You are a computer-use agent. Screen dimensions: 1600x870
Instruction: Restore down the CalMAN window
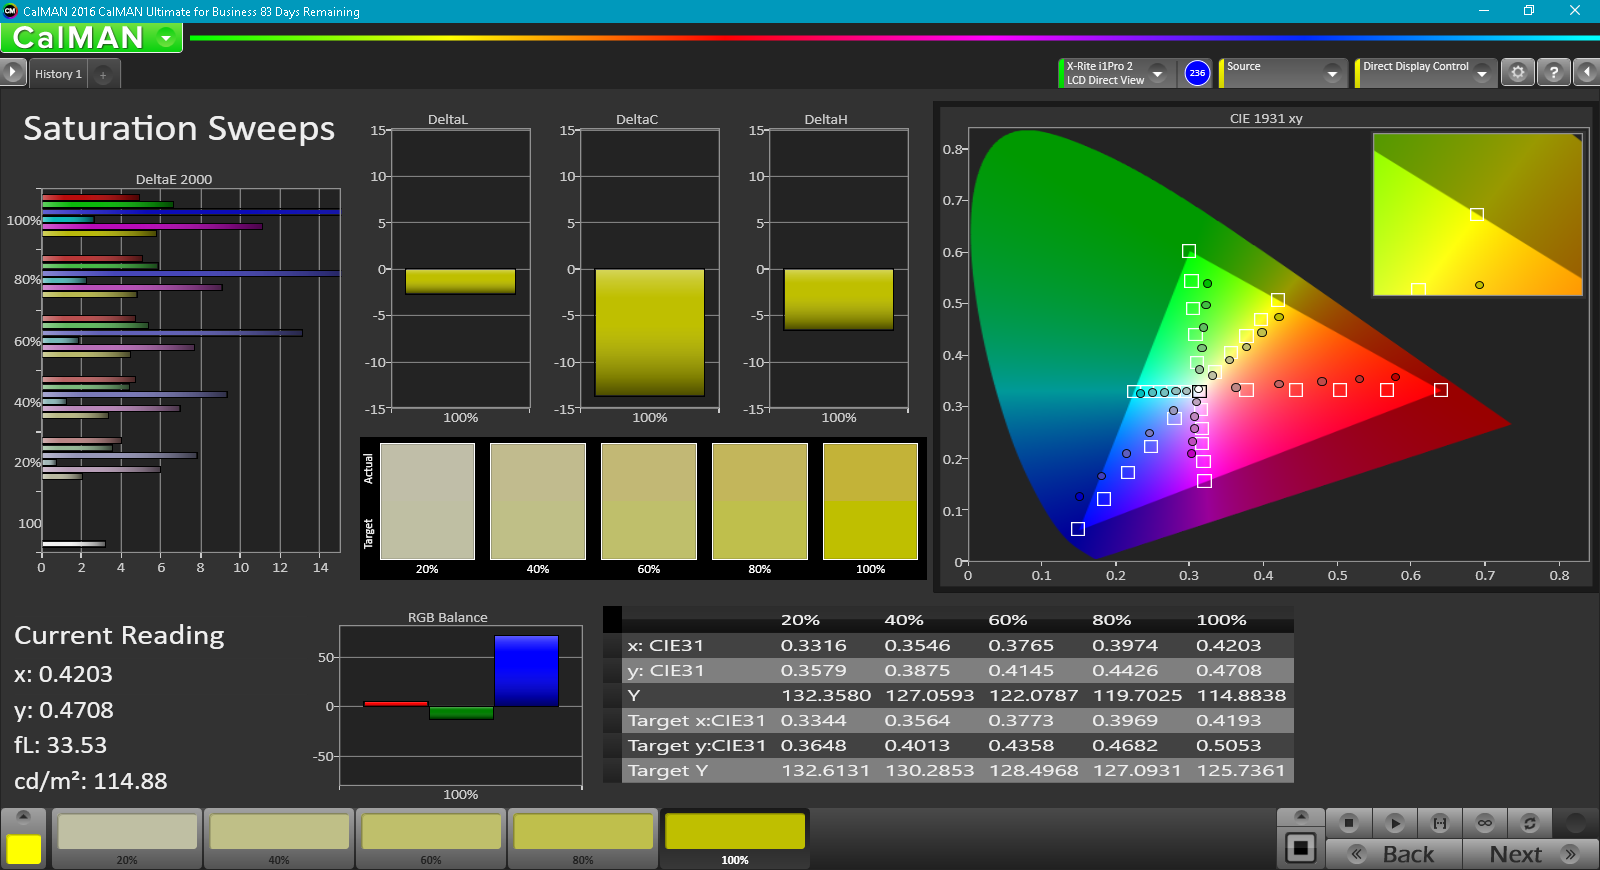click(x=1529, y=11)
